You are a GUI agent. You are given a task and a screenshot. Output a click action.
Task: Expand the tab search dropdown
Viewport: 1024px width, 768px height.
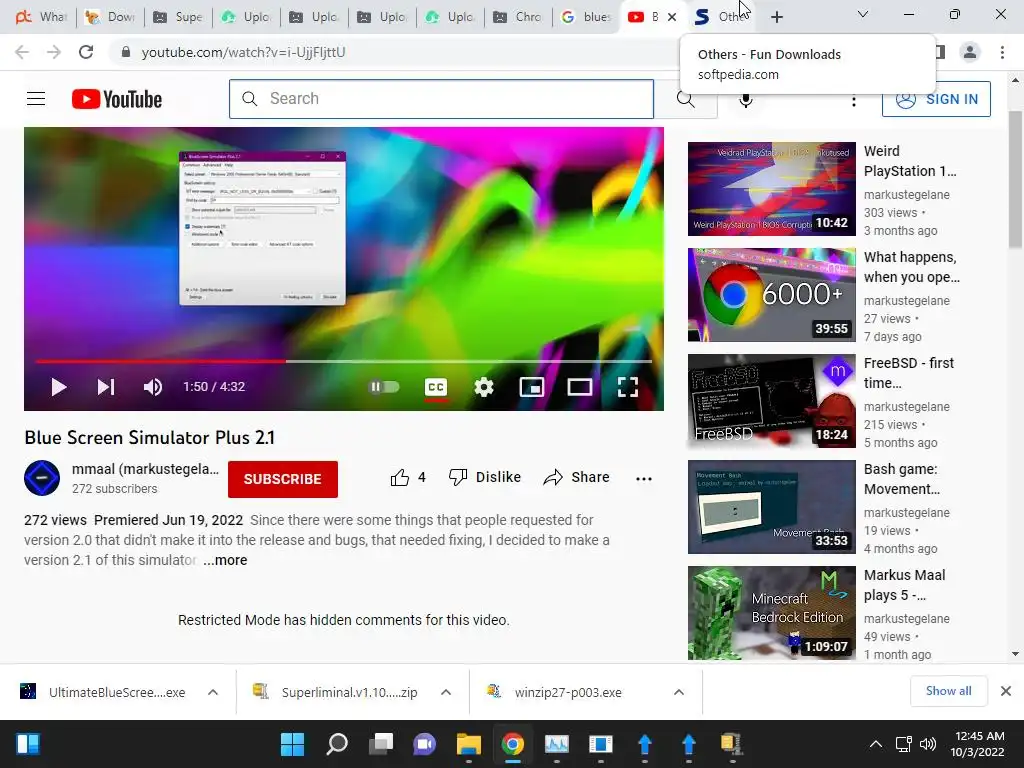point(863,14)
